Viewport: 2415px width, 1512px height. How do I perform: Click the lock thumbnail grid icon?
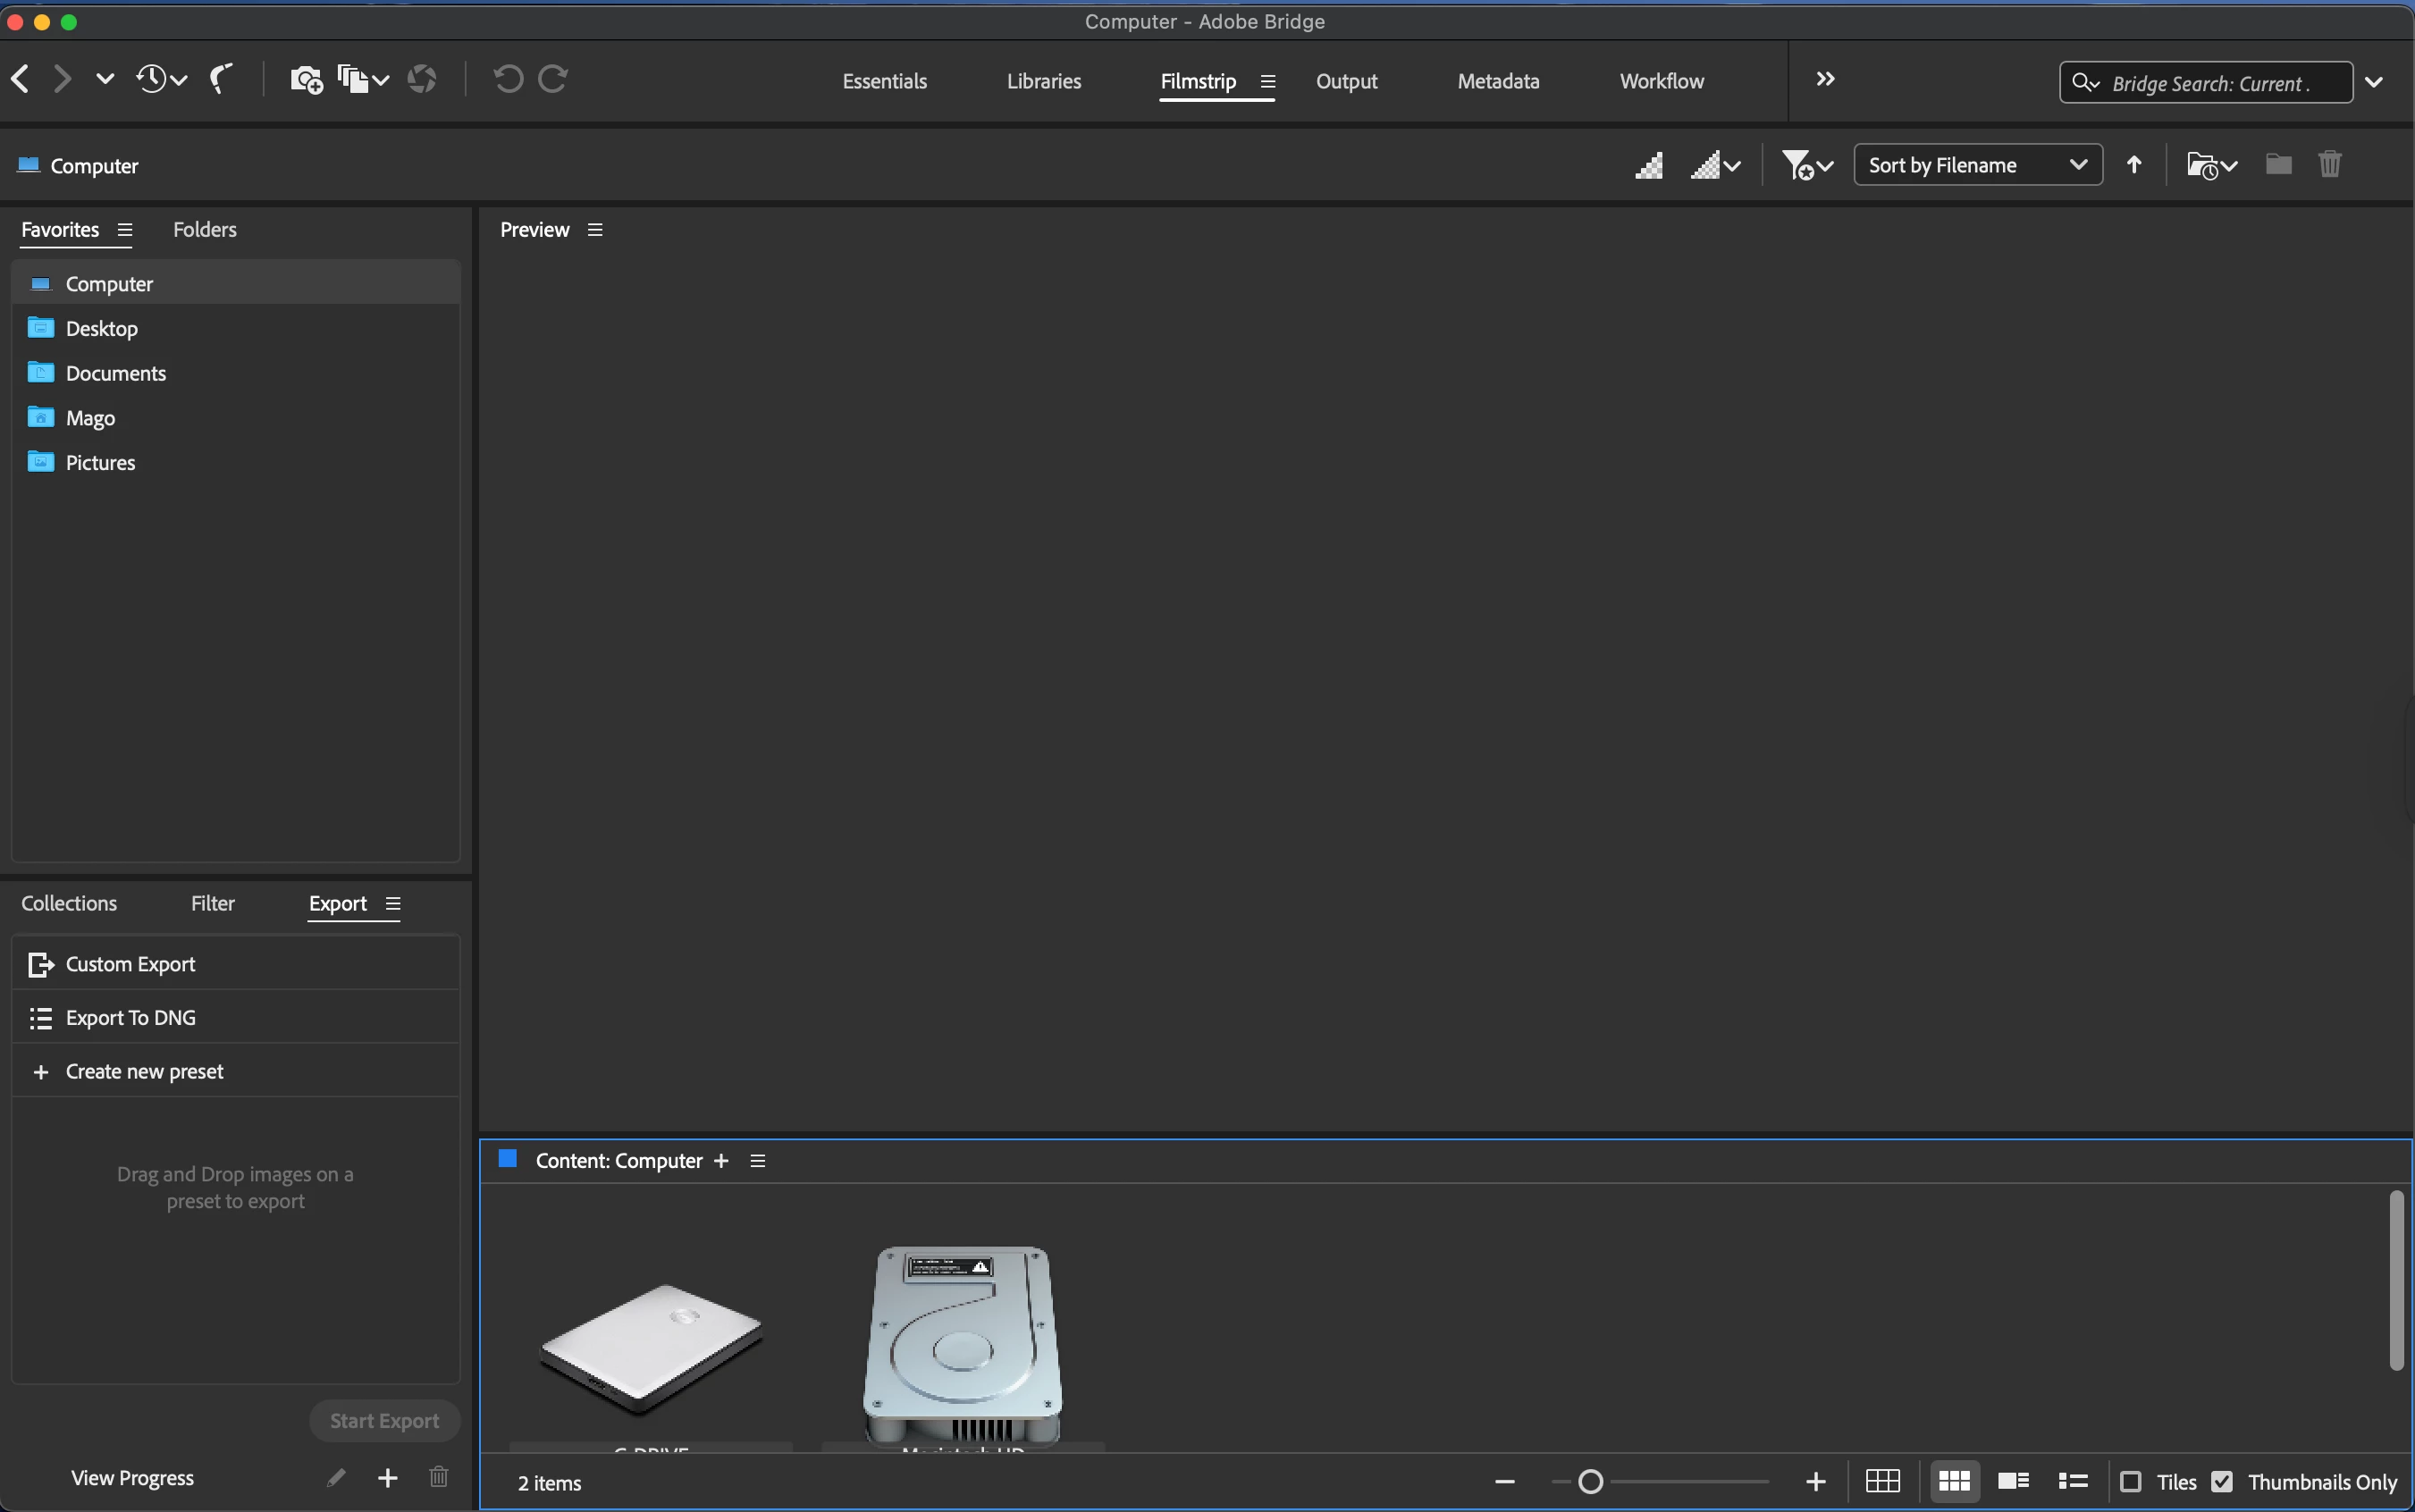[x=1882, y=1481]
